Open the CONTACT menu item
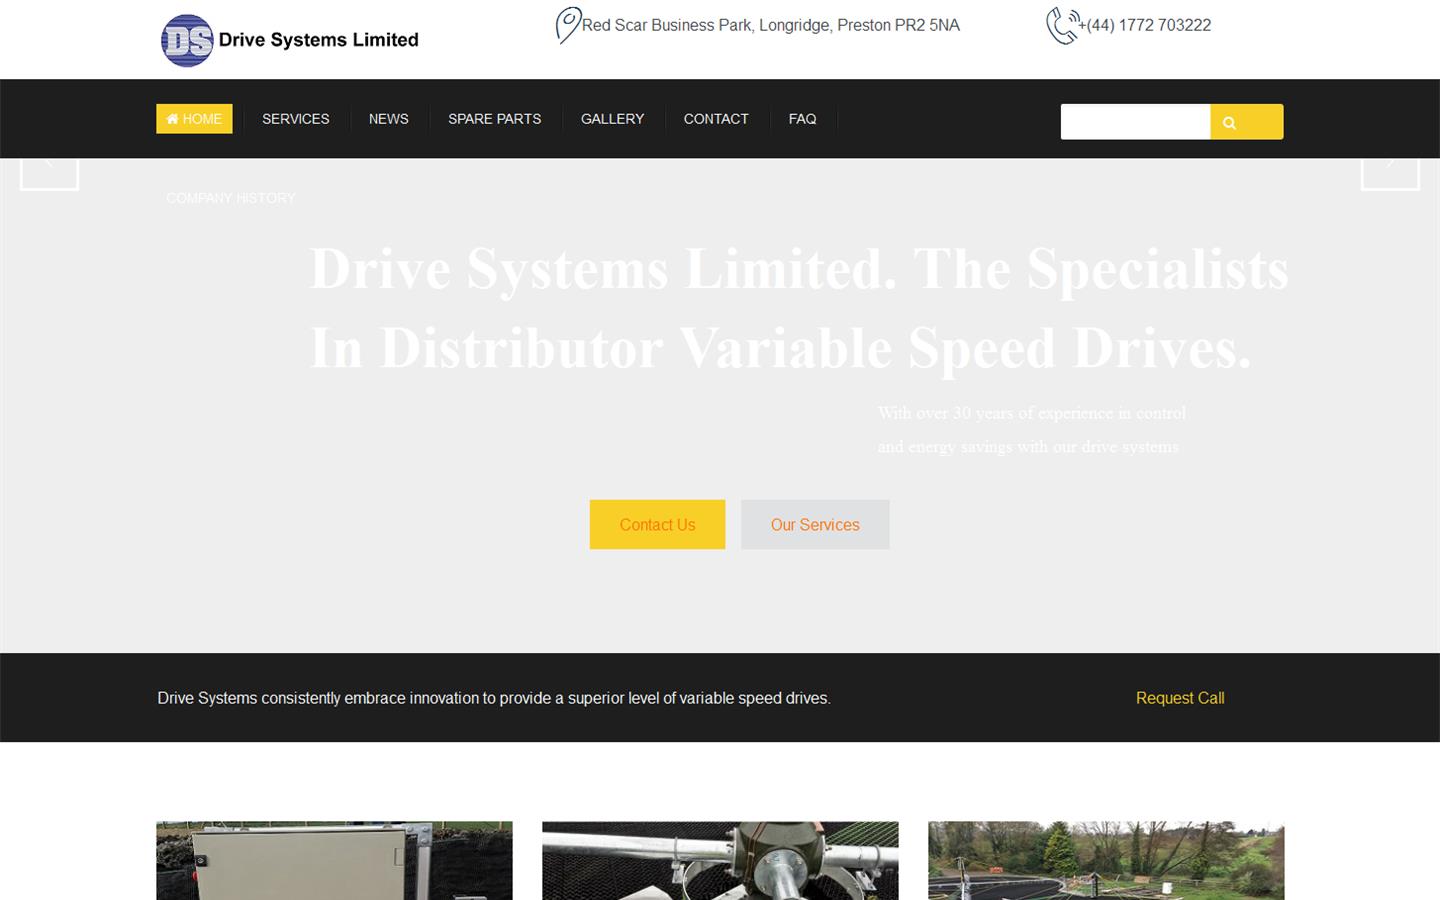Image resolution: width=1440 pixels, height=900 pixels. coord(716,119)
